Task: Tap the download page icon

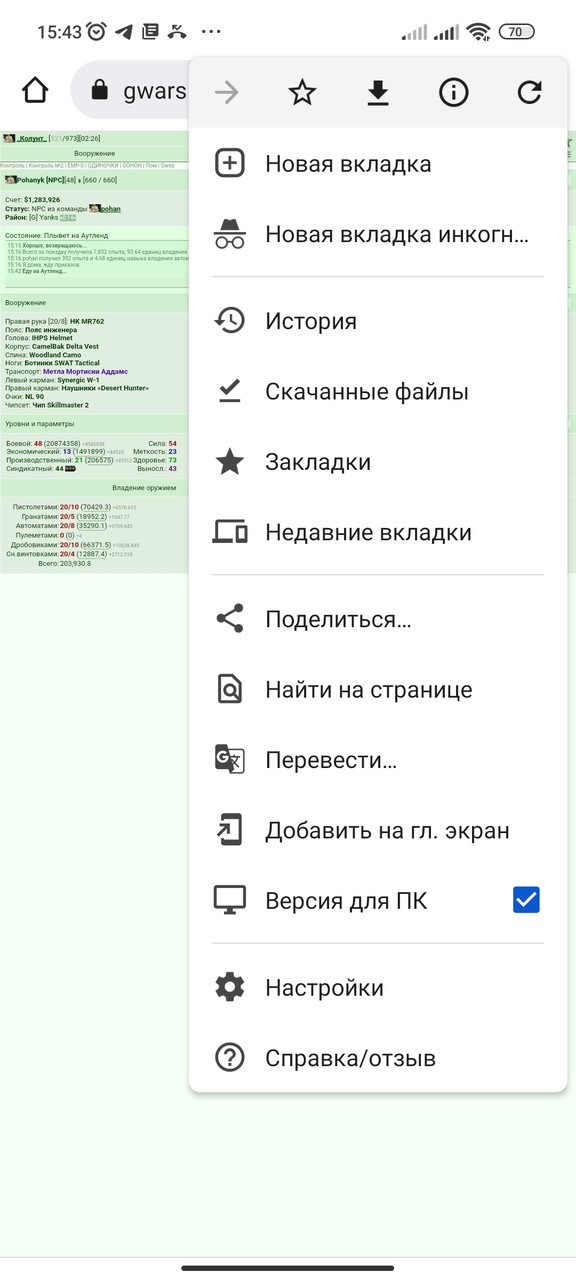Action: 377,93
